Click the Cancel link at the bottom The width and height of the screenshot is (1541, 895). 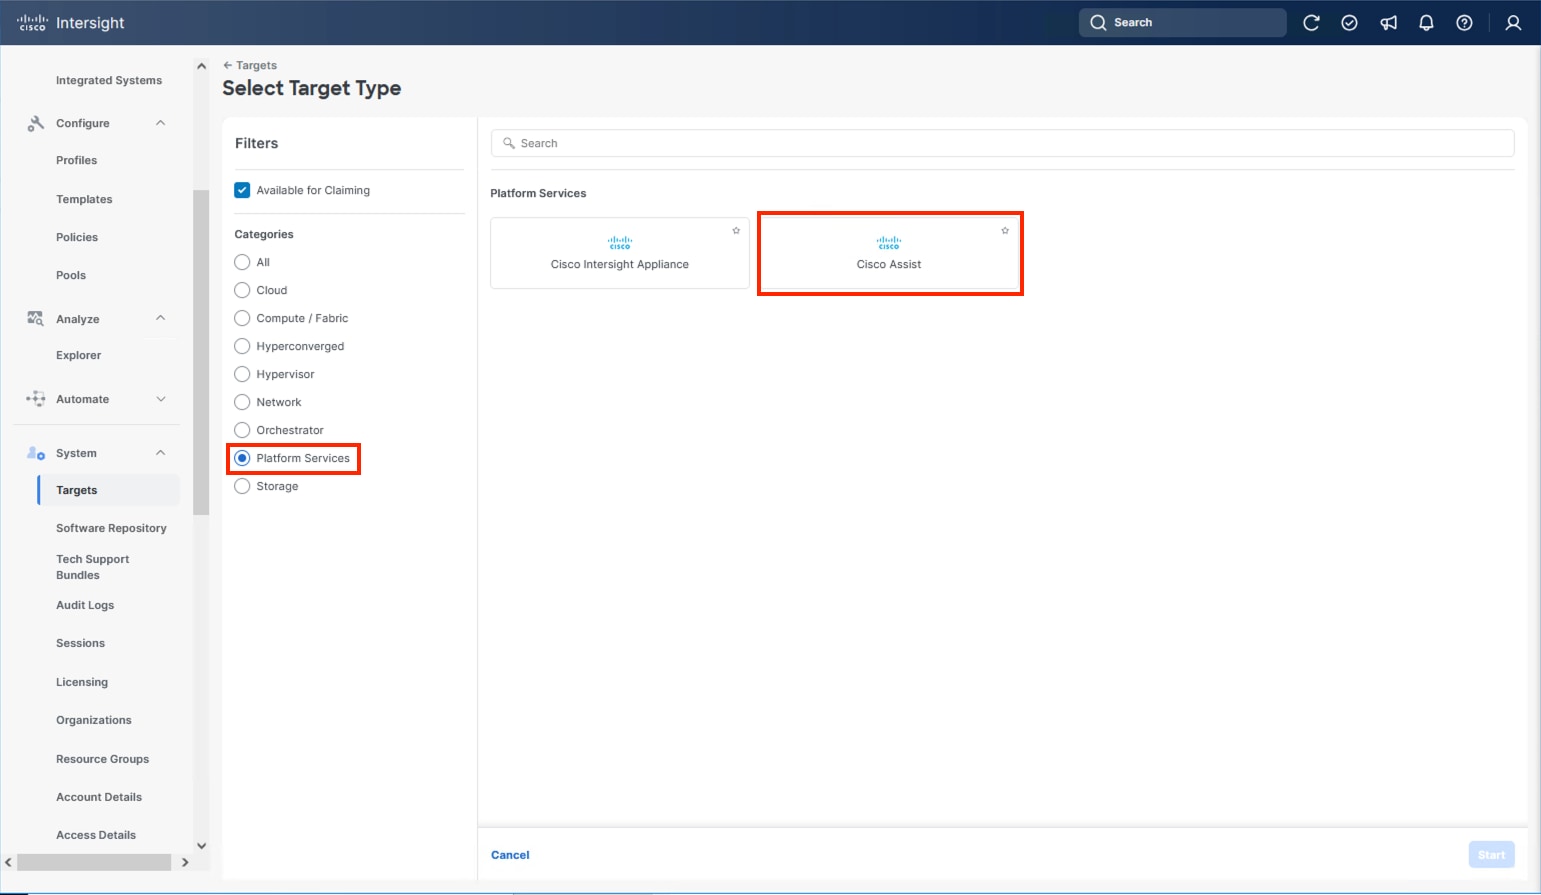point(510,855)
